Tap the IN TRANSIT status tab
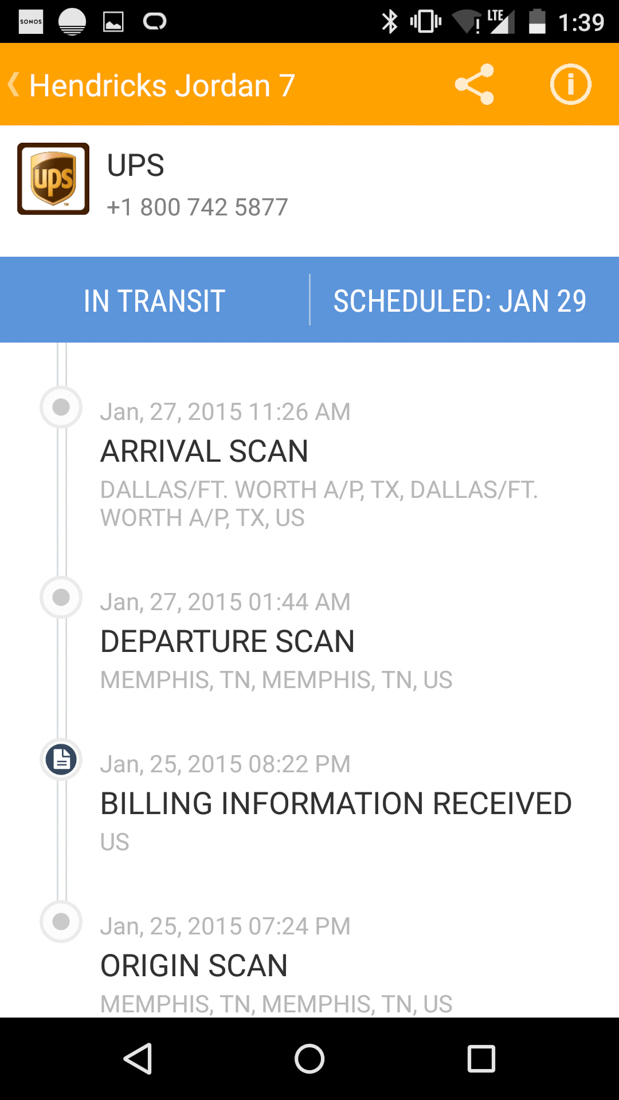Viewport: 619px width, 1100px height. pyautogui.click(x=154, y=301)
